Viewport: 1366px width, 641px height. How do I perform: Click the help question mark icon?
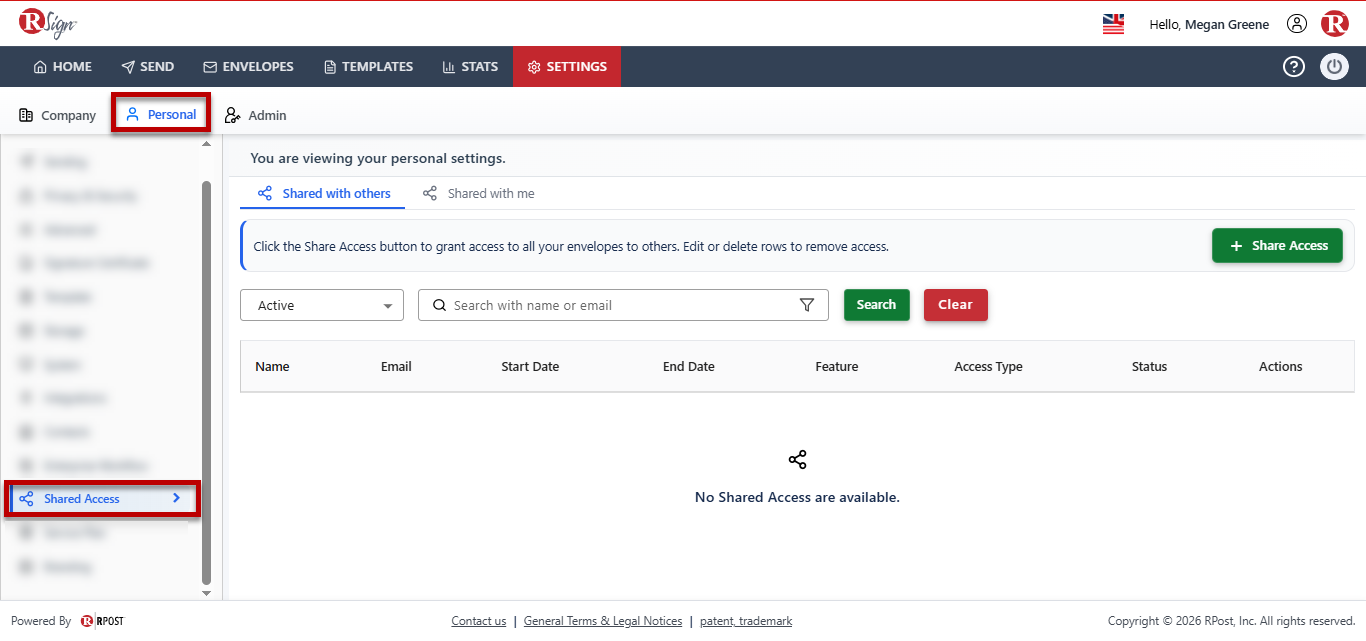(x=1294, y=67)
